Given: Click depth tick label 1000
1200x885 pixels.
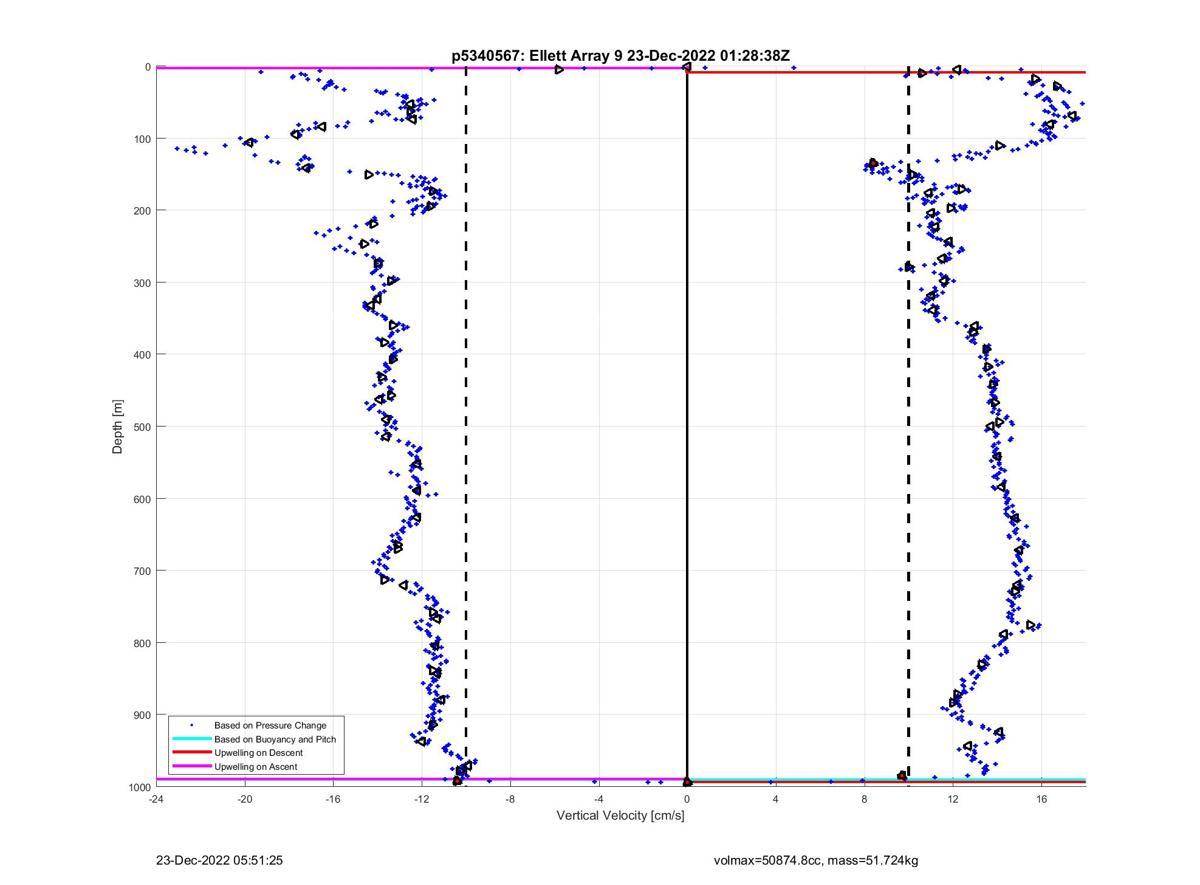Looking at the screenshot, I should (139, 787).
